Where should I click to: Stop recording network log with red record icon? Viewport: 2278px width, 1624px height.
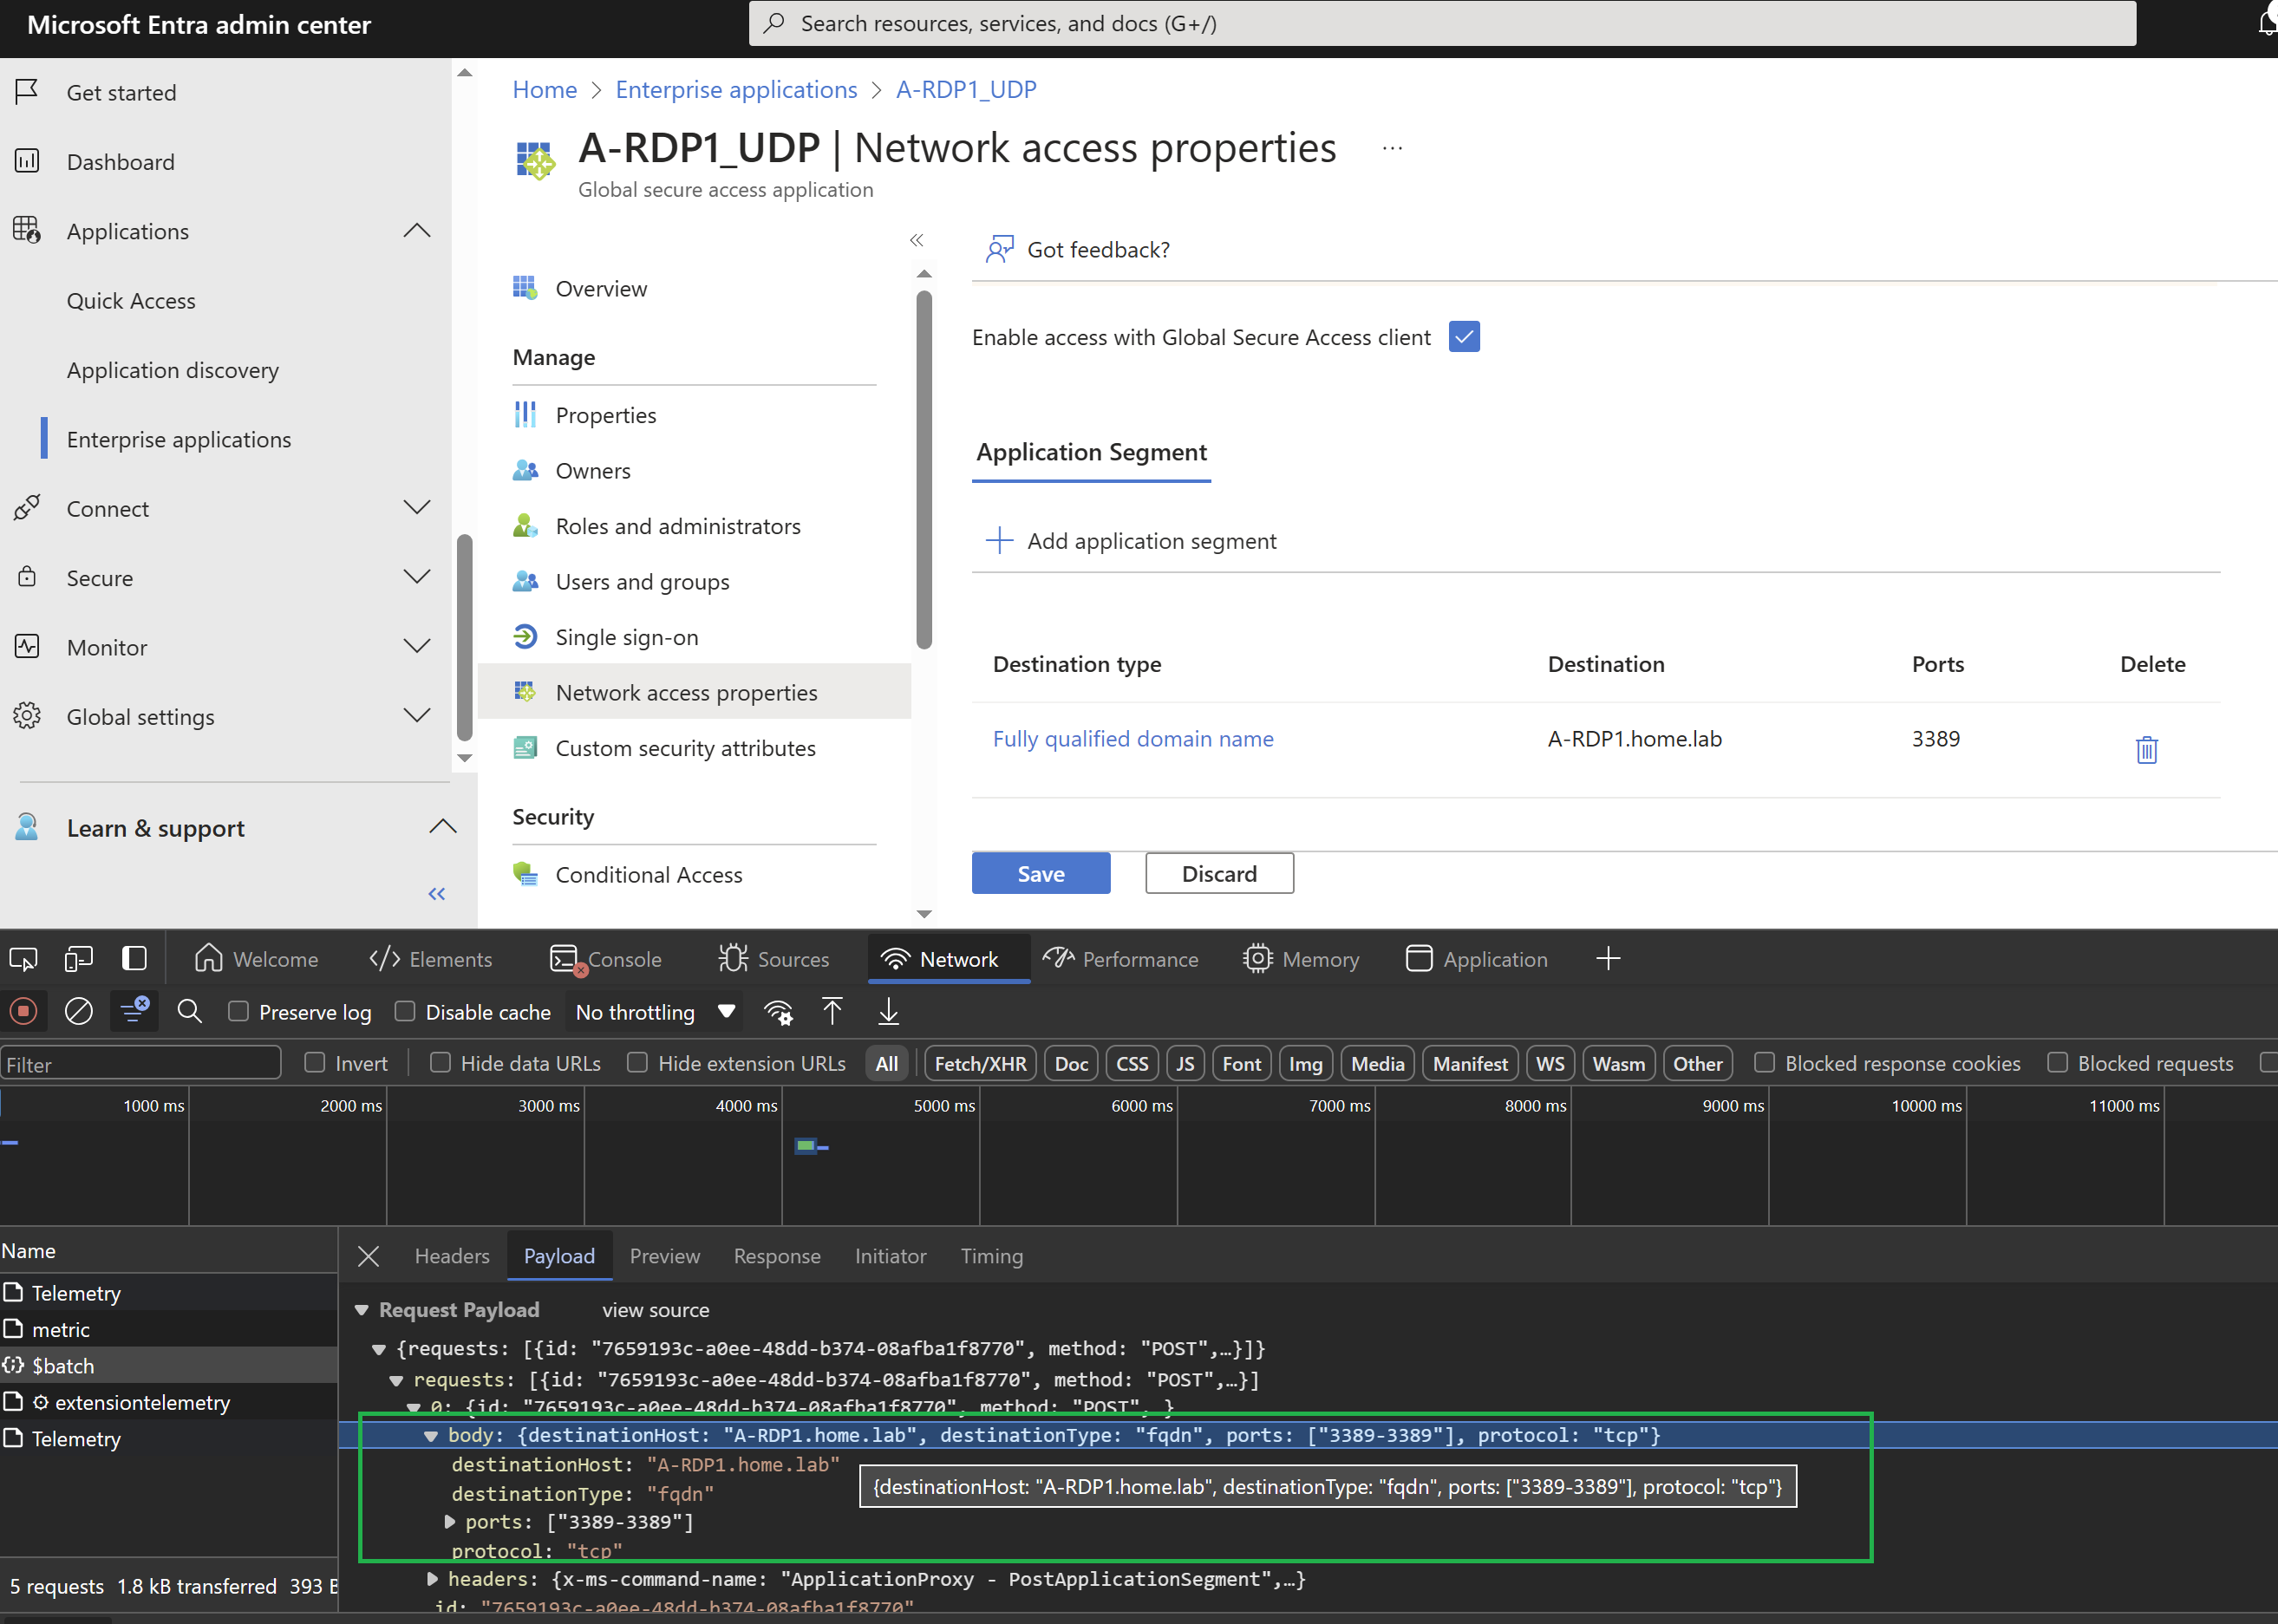coord(23,1011)
